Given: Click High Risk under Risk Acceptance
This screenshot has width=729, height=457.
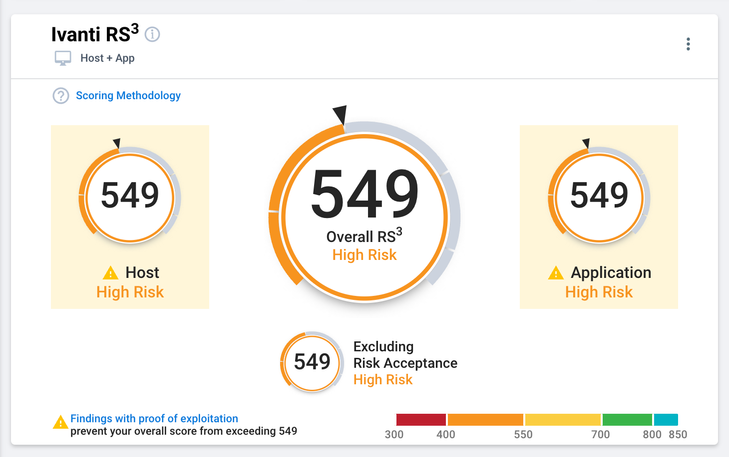Looking at the screenshot, I should (383, 379).
